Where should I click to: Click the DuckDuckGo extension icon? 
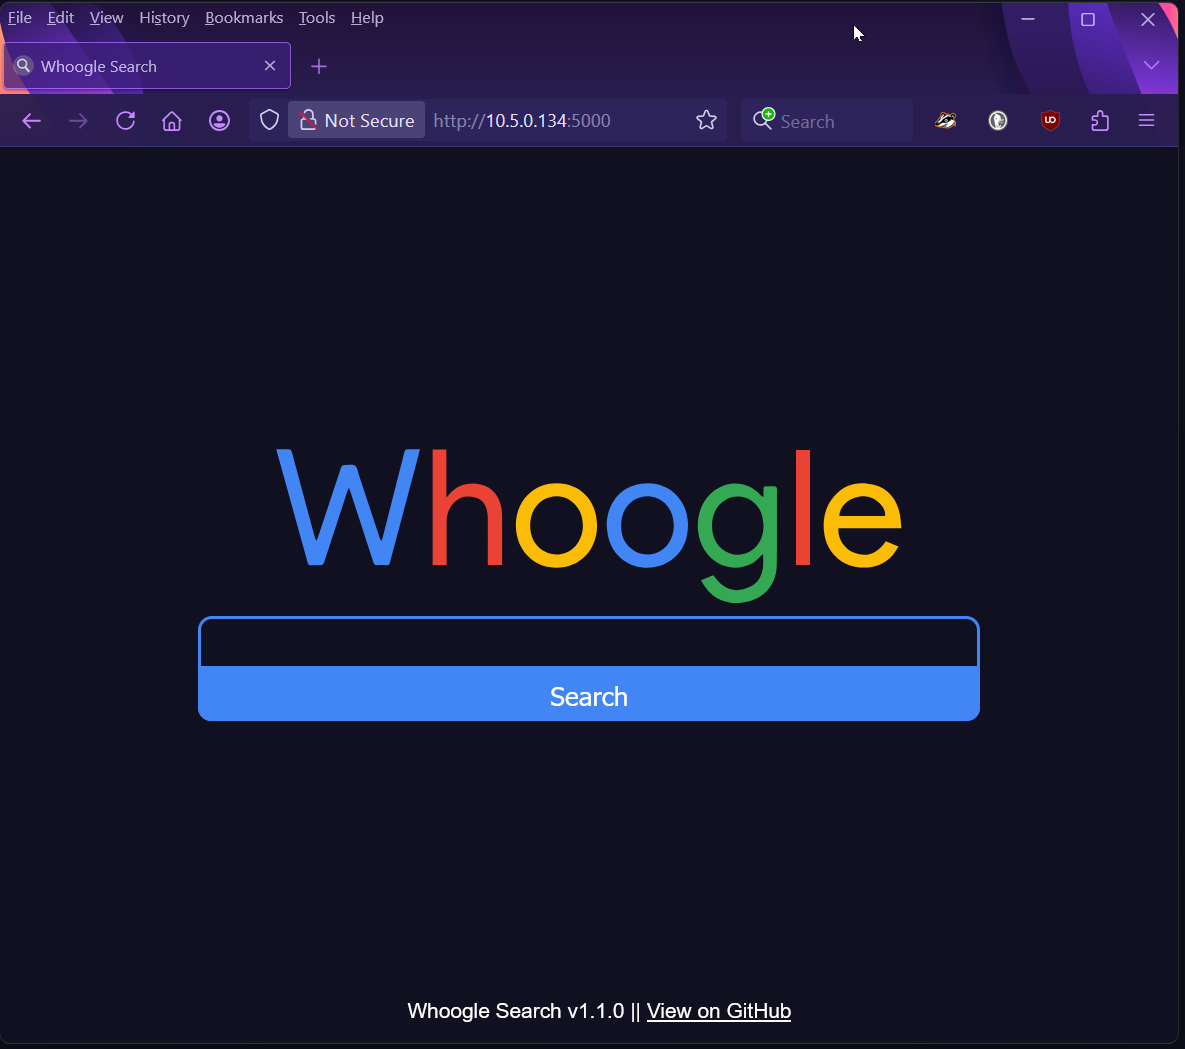coord(998,121)
